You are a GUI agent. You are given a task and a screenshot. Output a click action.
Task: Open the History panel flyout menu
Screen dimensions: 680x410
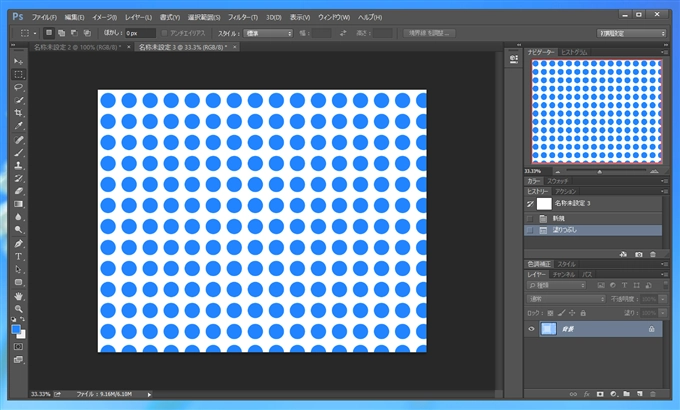click(664, 191)
